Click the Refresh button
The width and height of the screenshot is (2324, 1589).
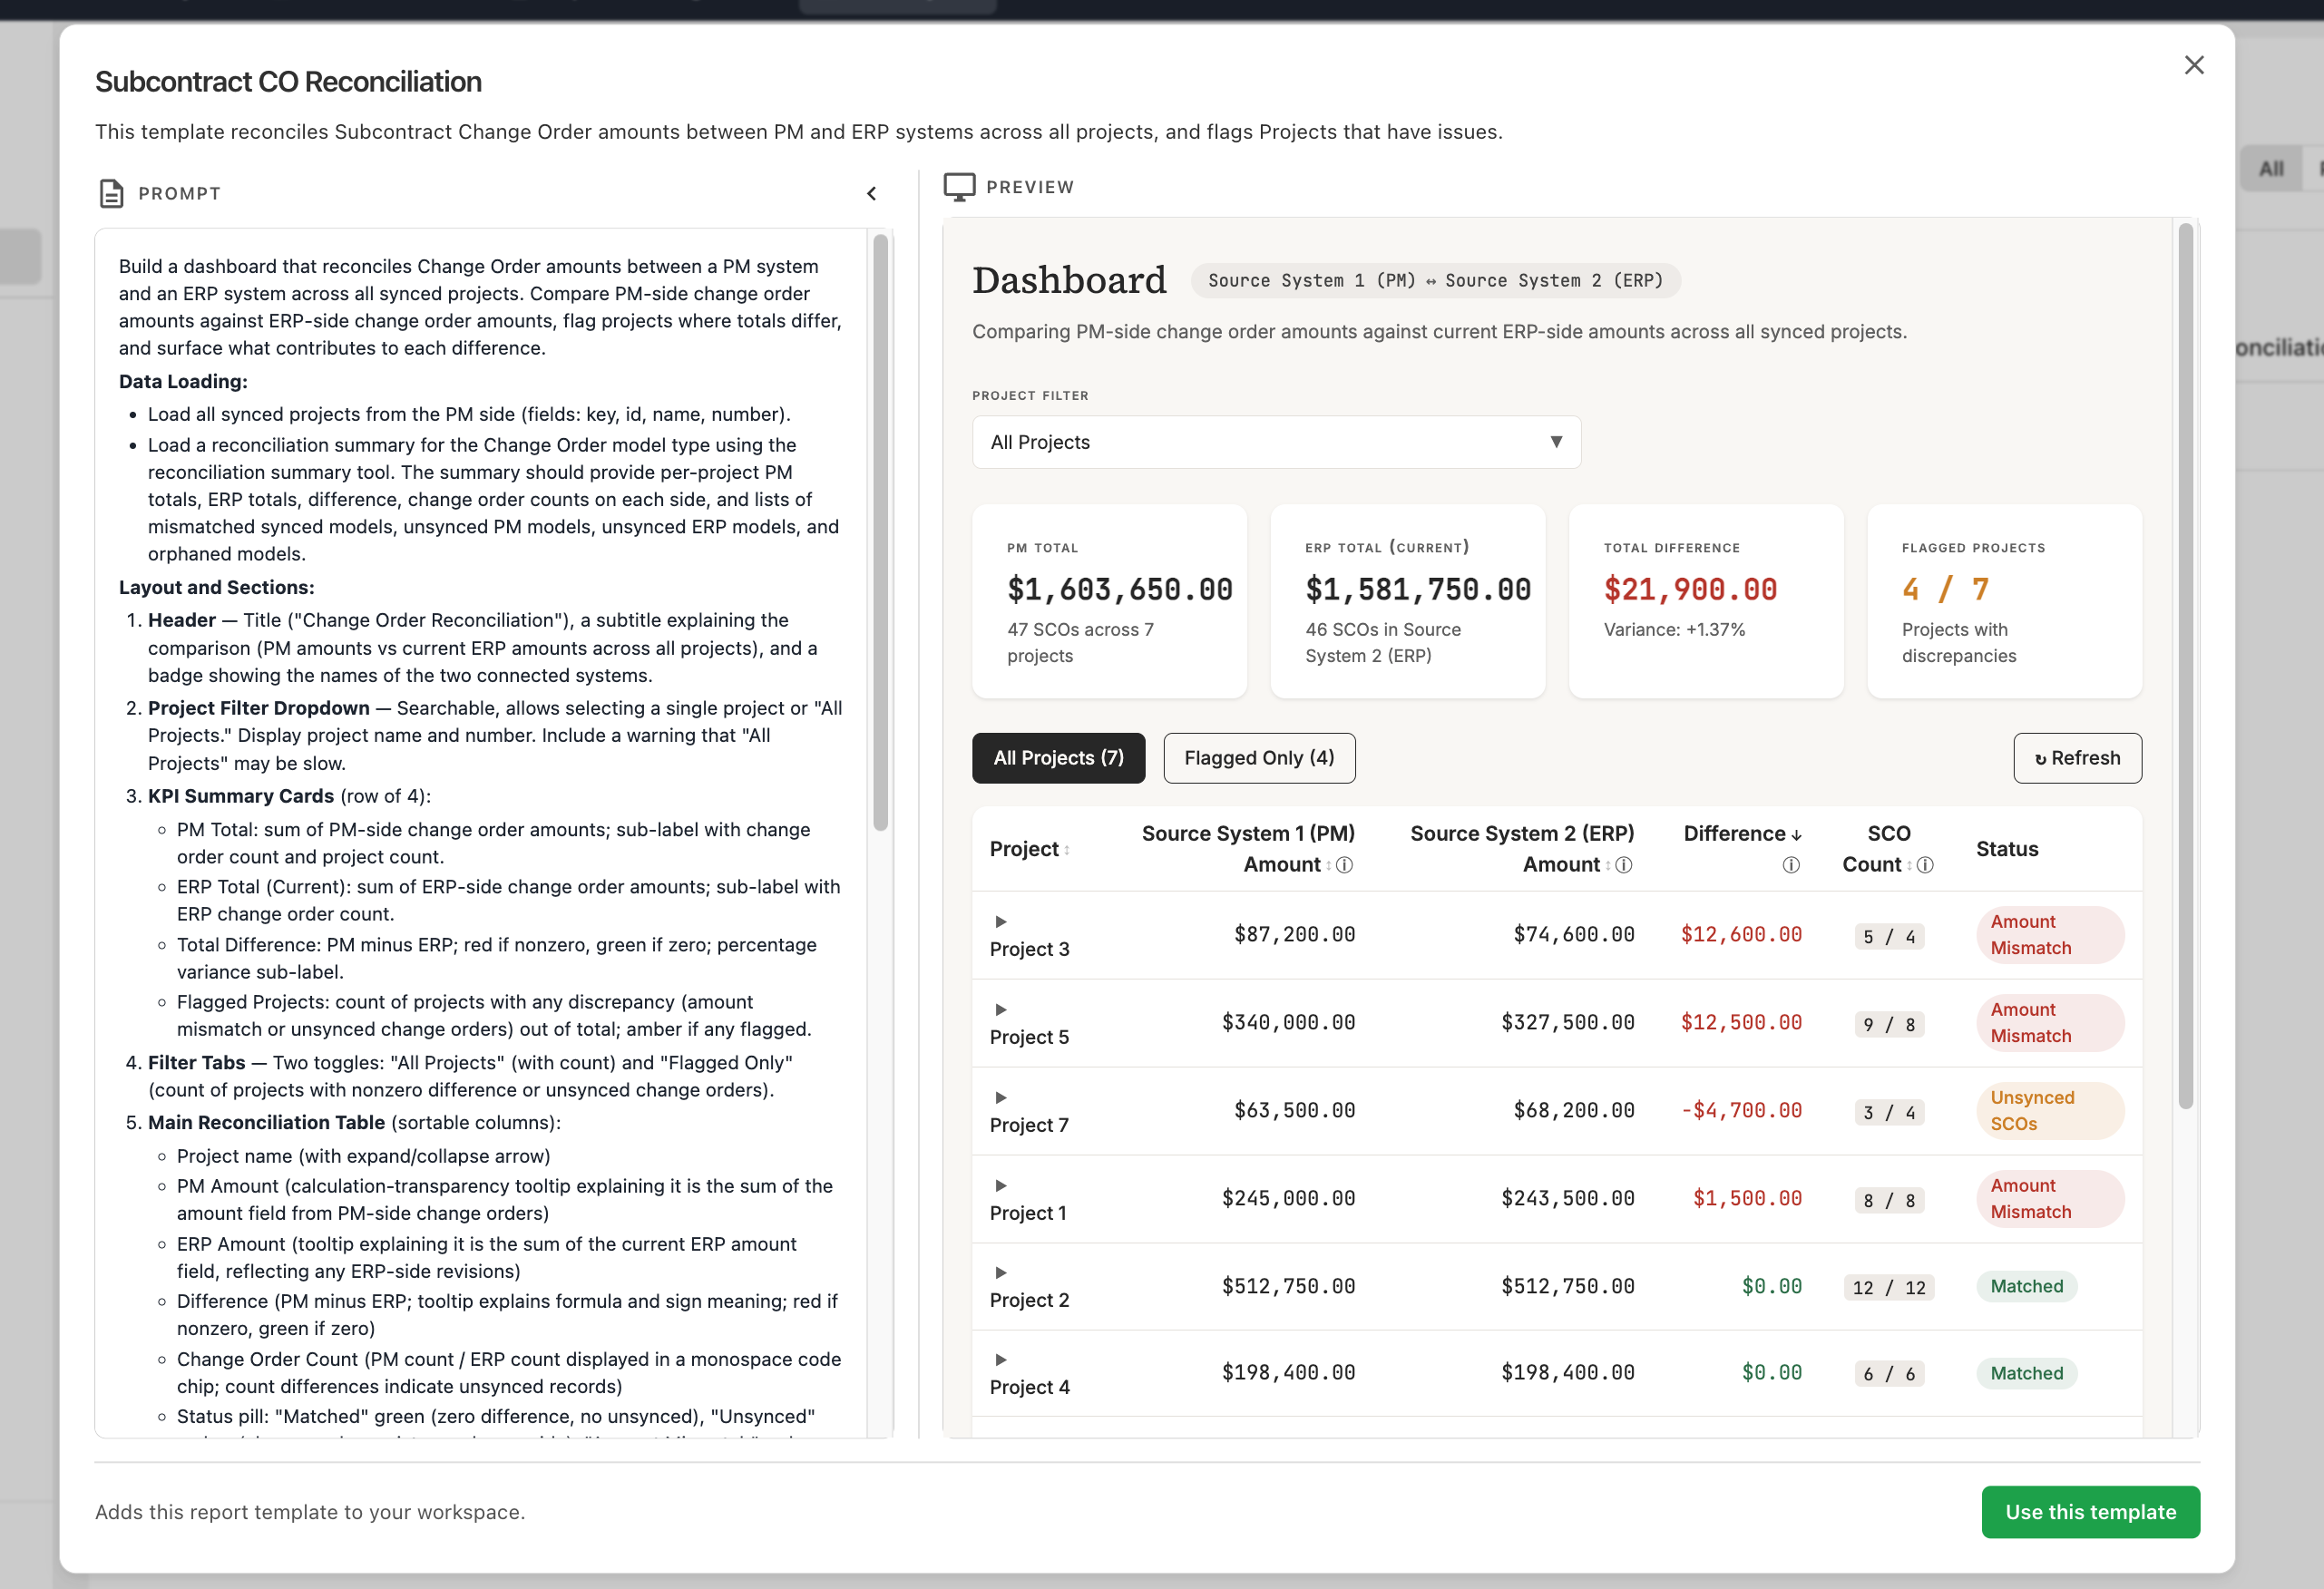[2077, 758]
